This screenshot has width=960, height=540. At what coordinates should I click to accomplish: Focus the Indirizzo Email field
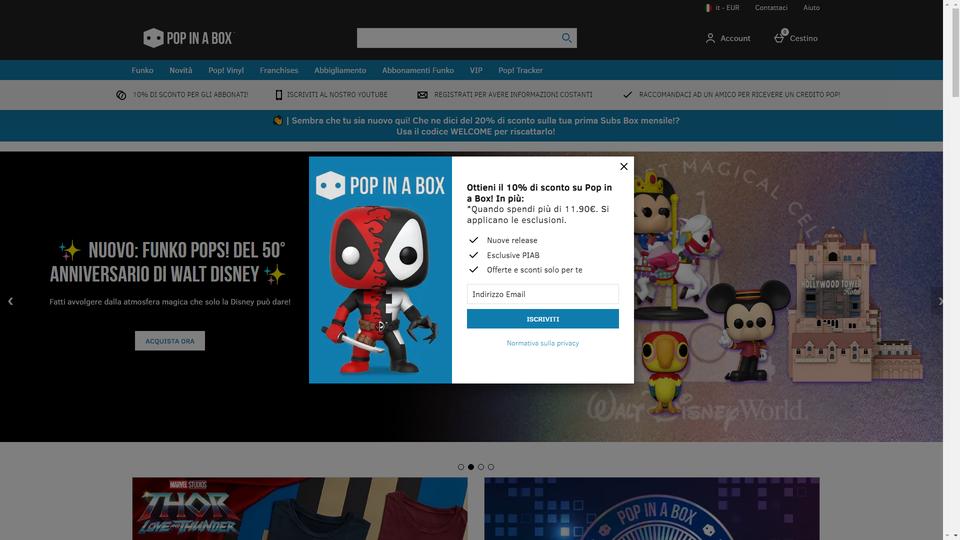pos(542,294)
